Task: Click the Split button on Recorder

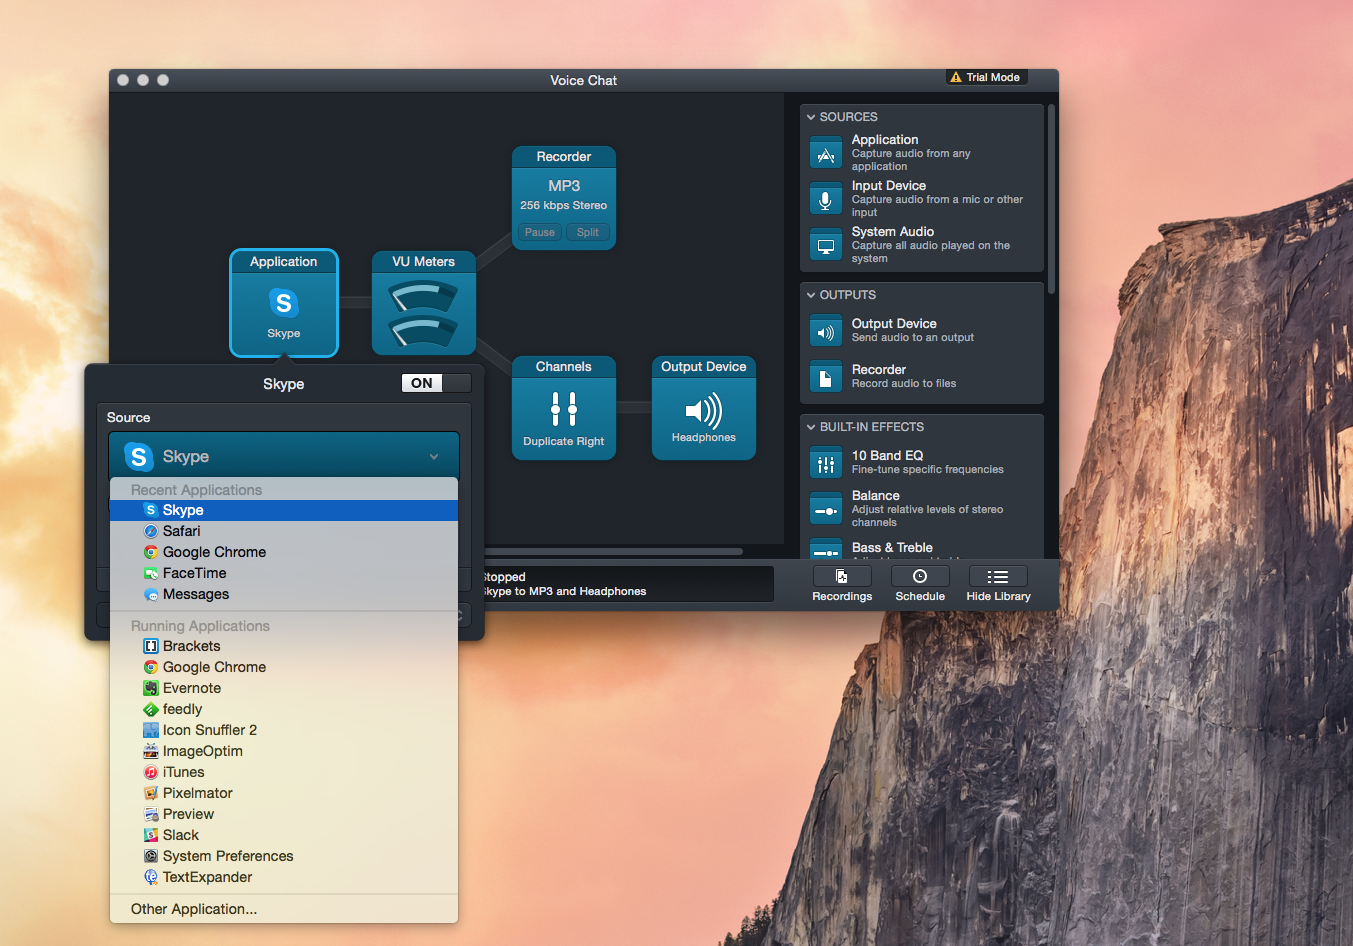Action: tap(588, 232)
